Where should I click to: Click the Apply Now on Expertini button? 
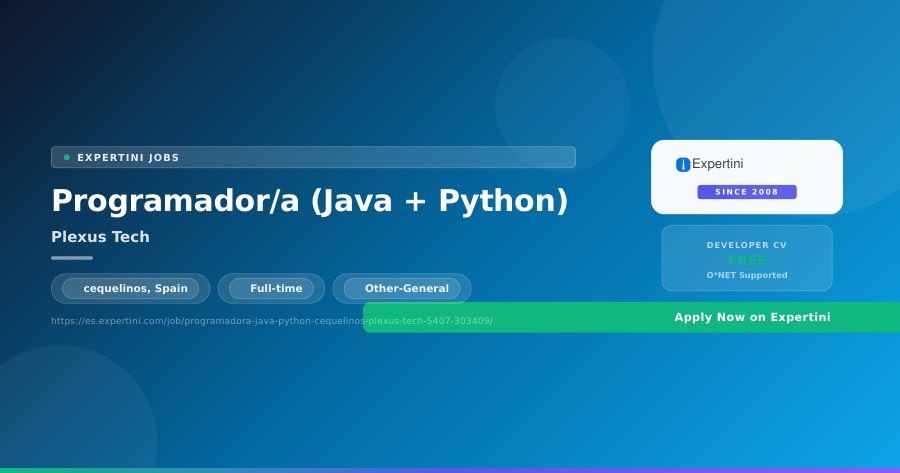tap(631, 317)
